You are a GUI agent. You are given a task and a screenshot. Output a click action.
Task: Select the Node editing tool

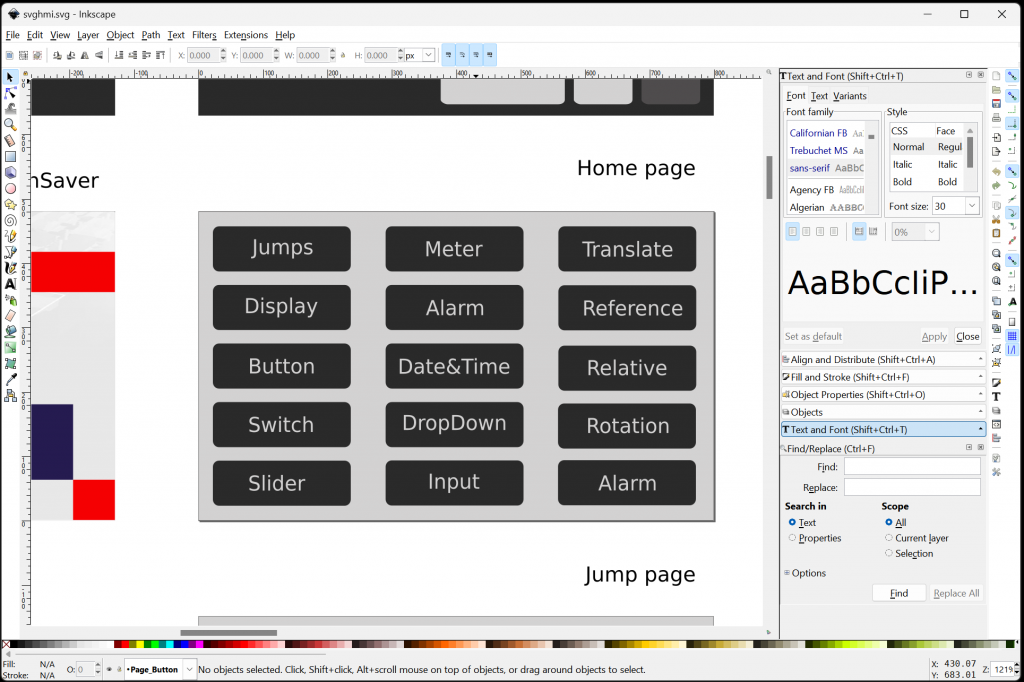click(10, 93)
